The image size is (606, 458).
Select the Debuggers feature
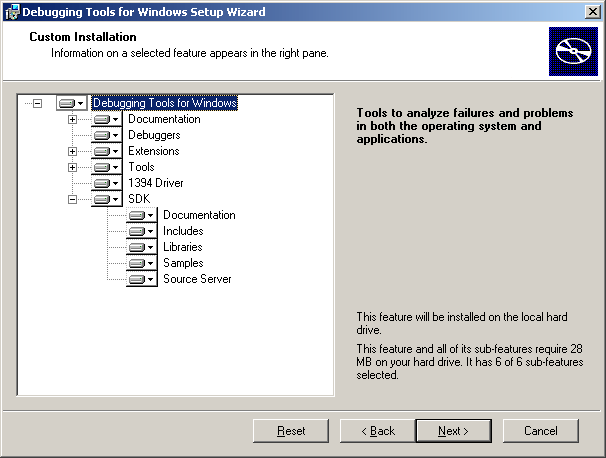coord(154,135)
